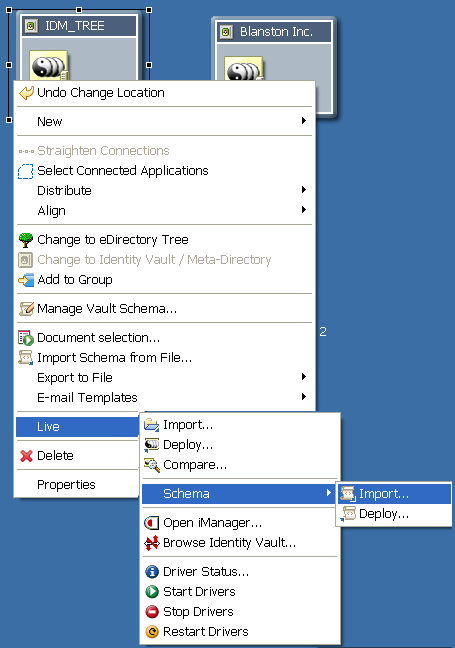The height and width of the screenshot is (648, 455).
Task: Select Compare... in the Live submenu
Action: (240, 465)
